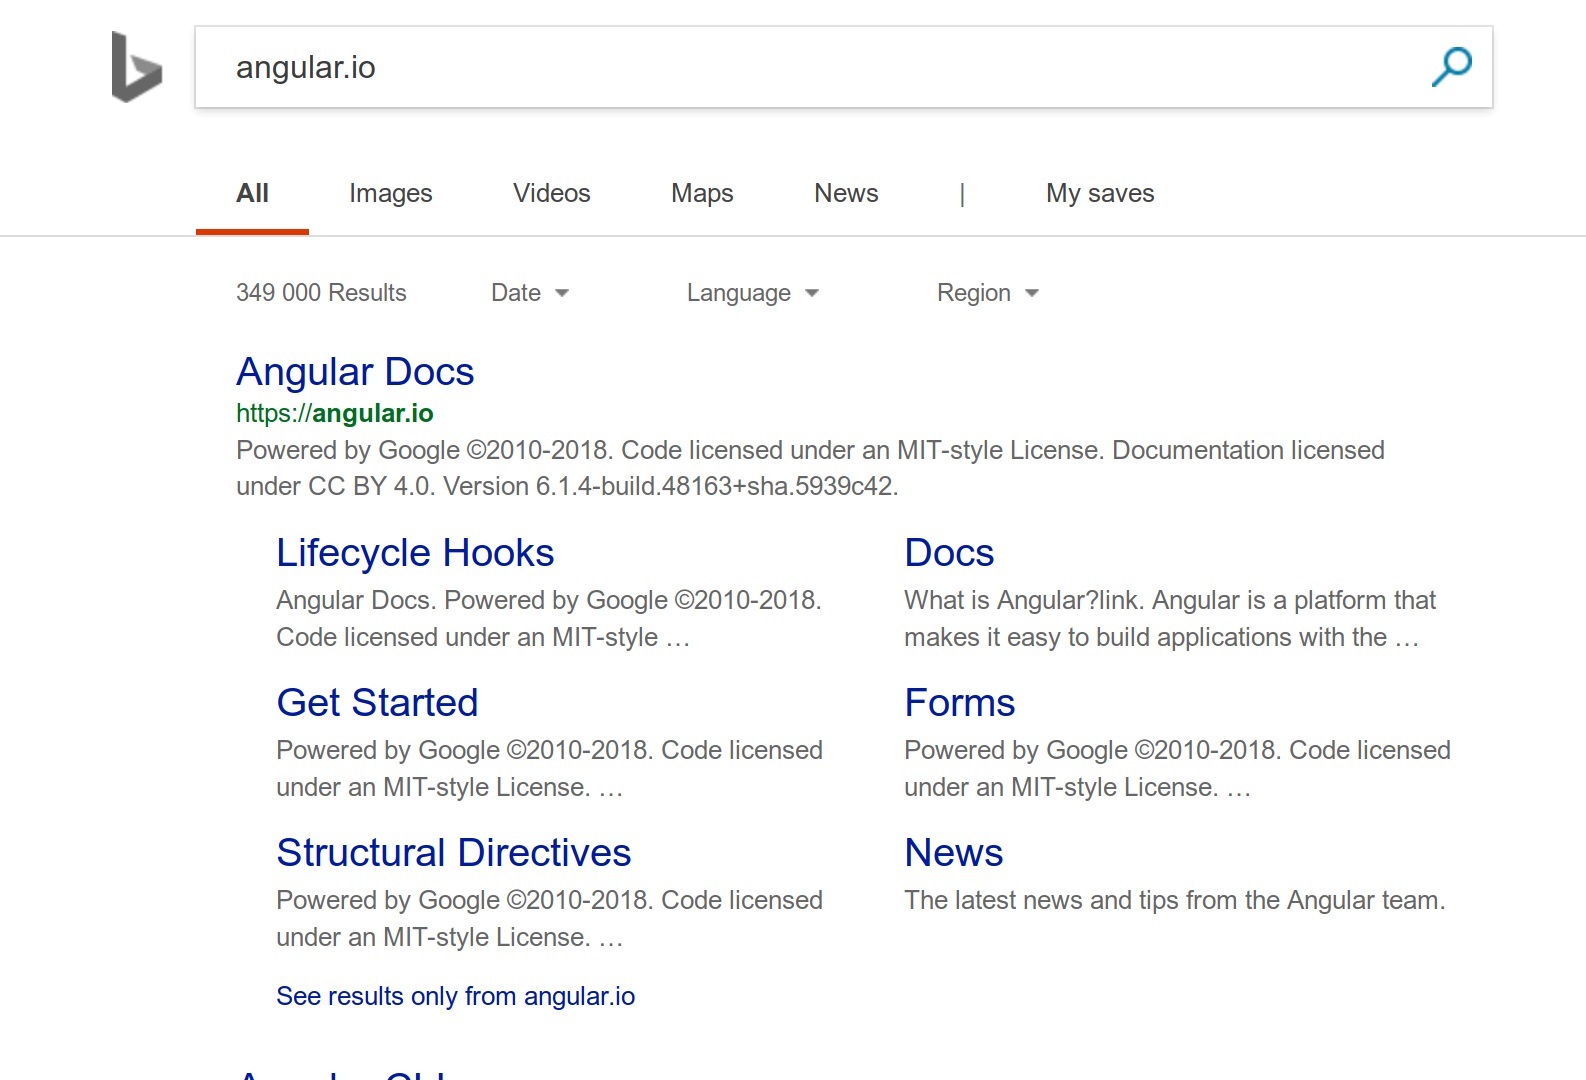Open the Angular Docs result title
This screenshot has width=1586, height=1080.
coord(355,372)
